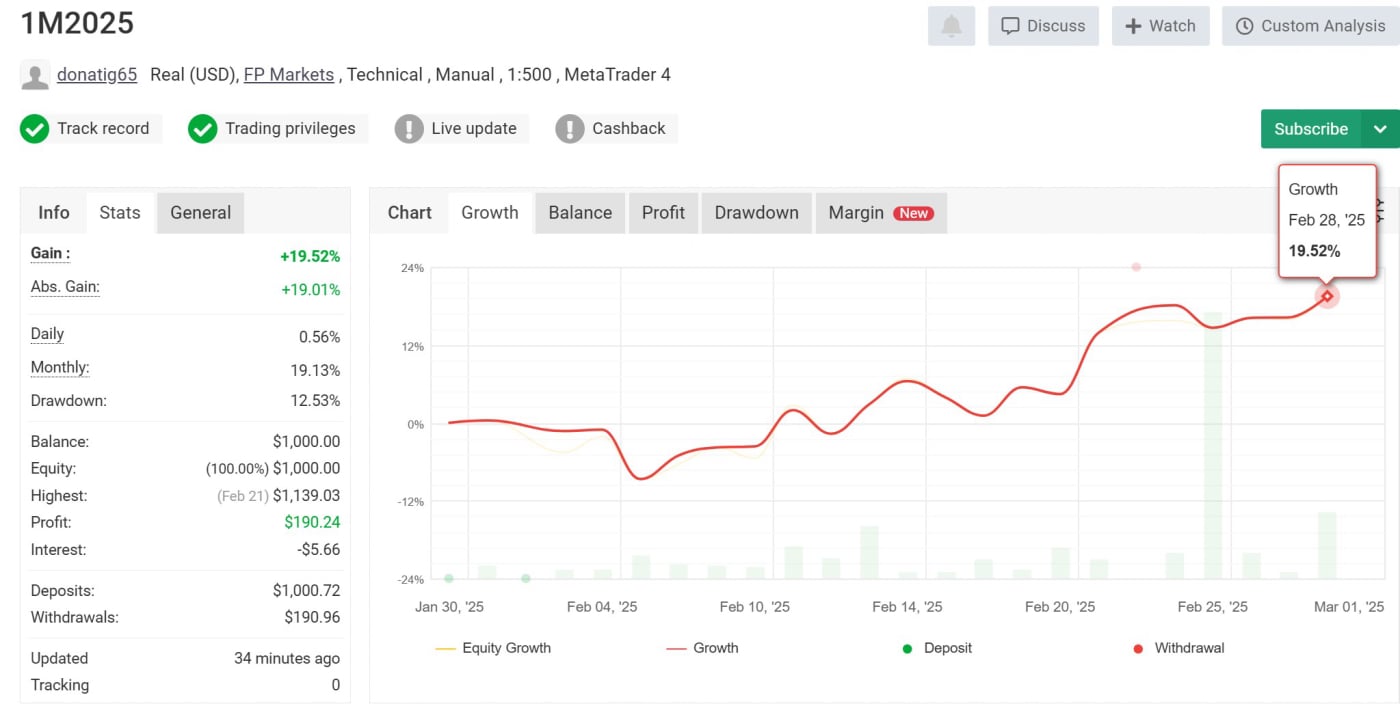Screen dimensions: 1400x704
Task: Click the red withdrawal dot on chart
Action: coord(1136,267)
